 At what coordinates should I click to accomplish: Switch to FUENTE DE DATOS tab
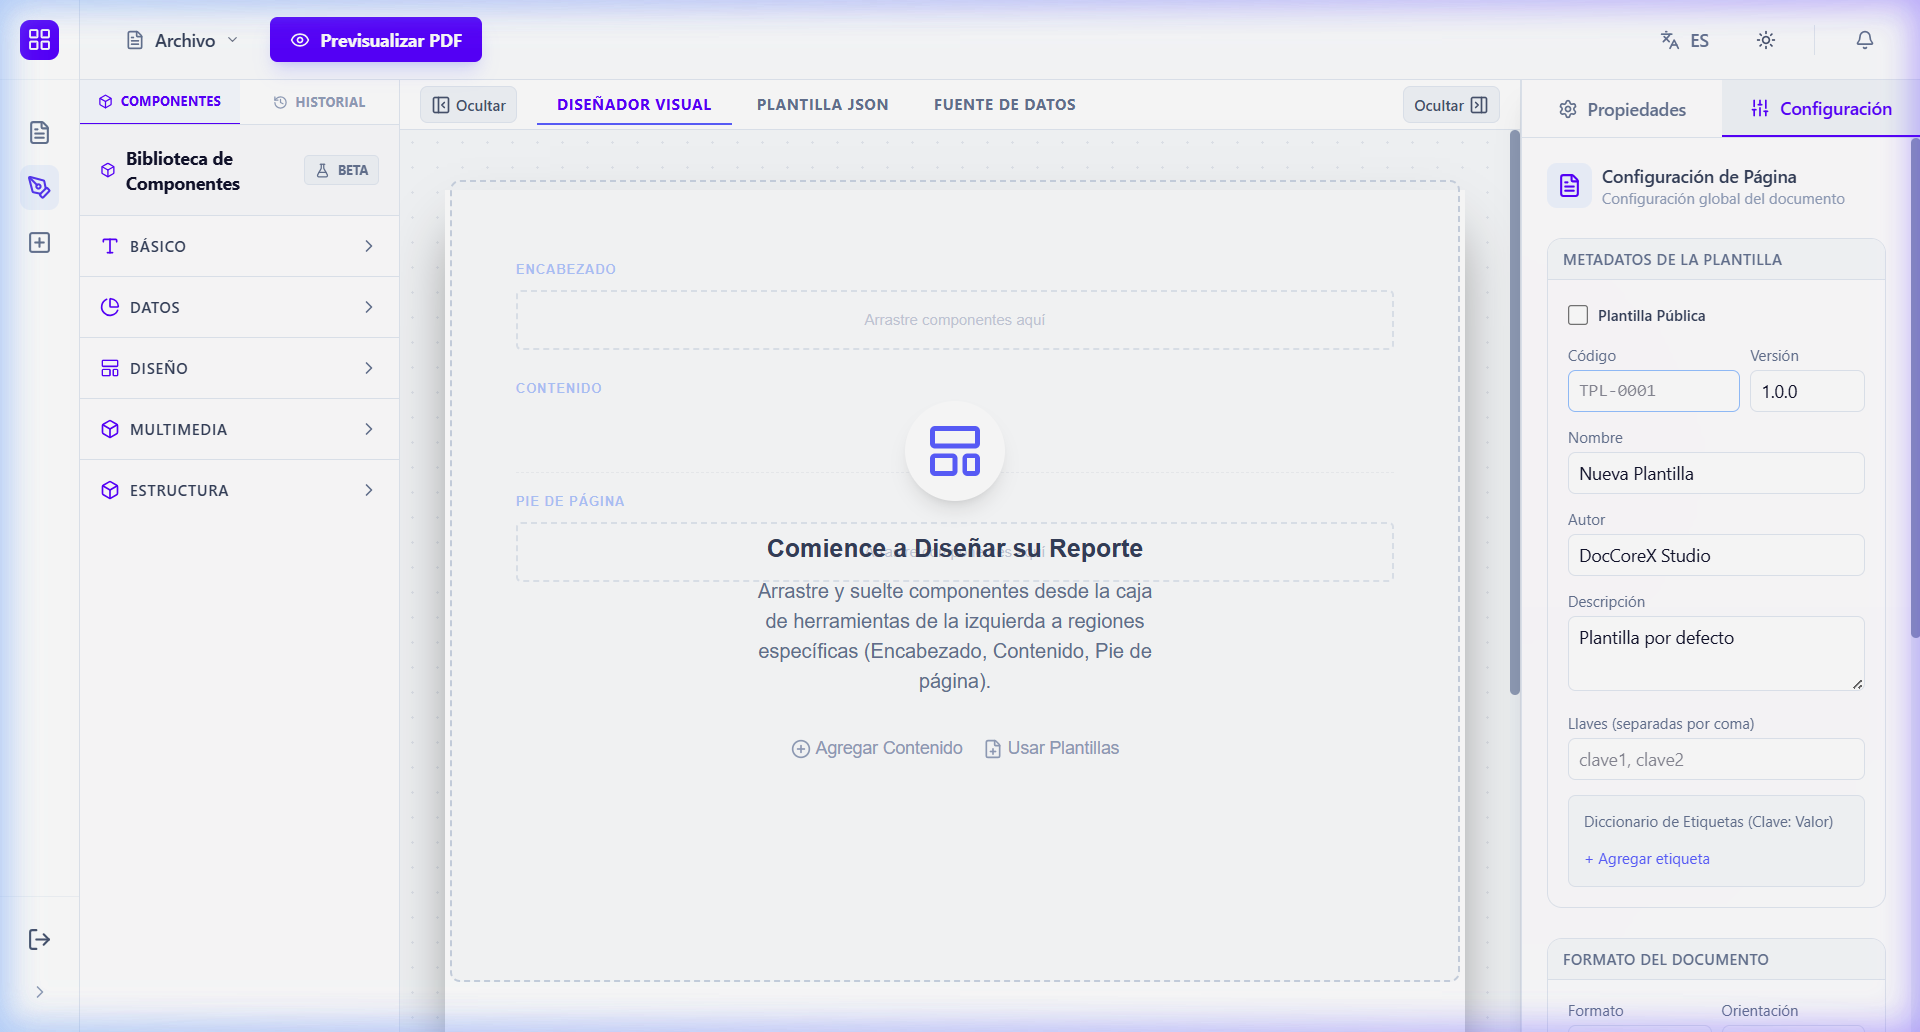1005,104
